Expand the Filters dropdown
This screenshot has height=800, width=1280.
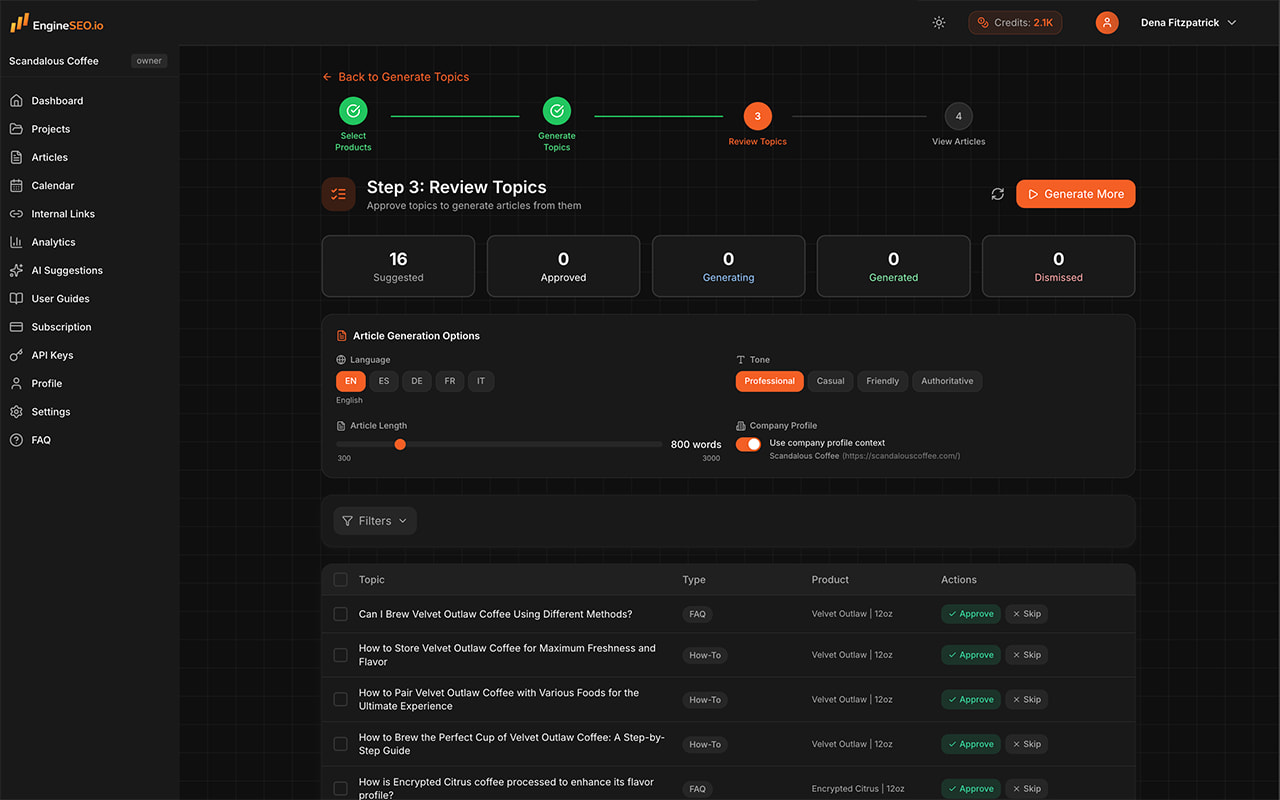(x=375, y=521)
